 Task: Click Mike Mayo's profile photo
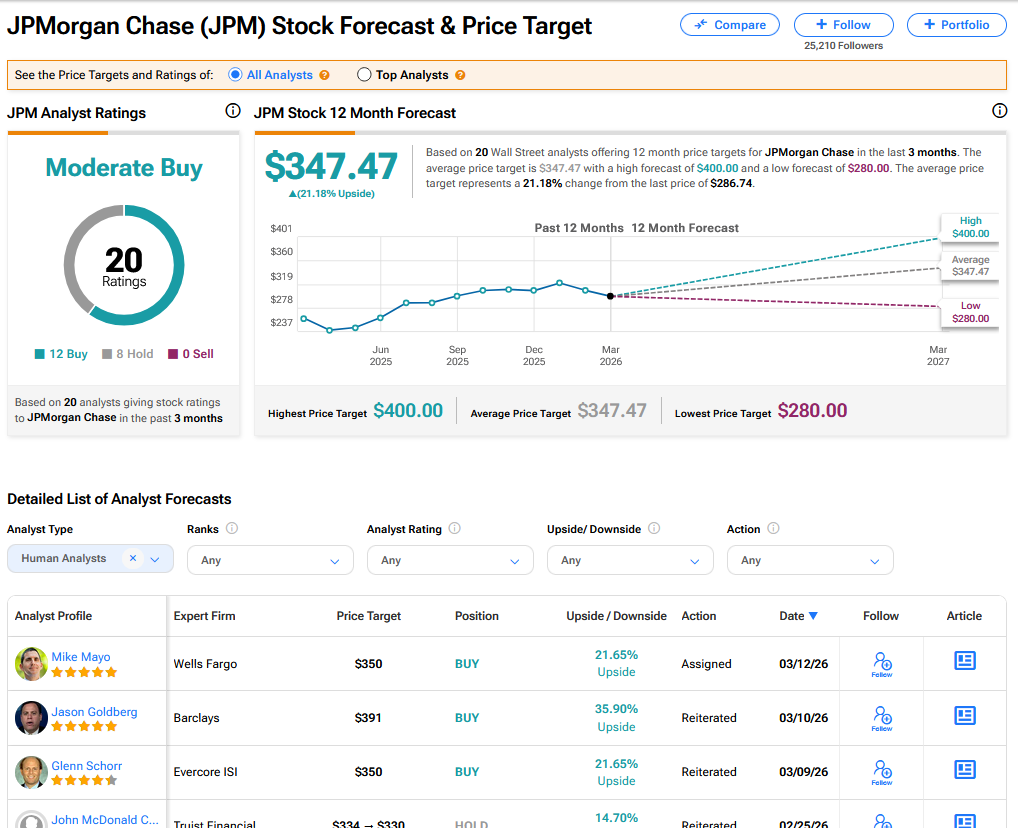click(32, 664)
